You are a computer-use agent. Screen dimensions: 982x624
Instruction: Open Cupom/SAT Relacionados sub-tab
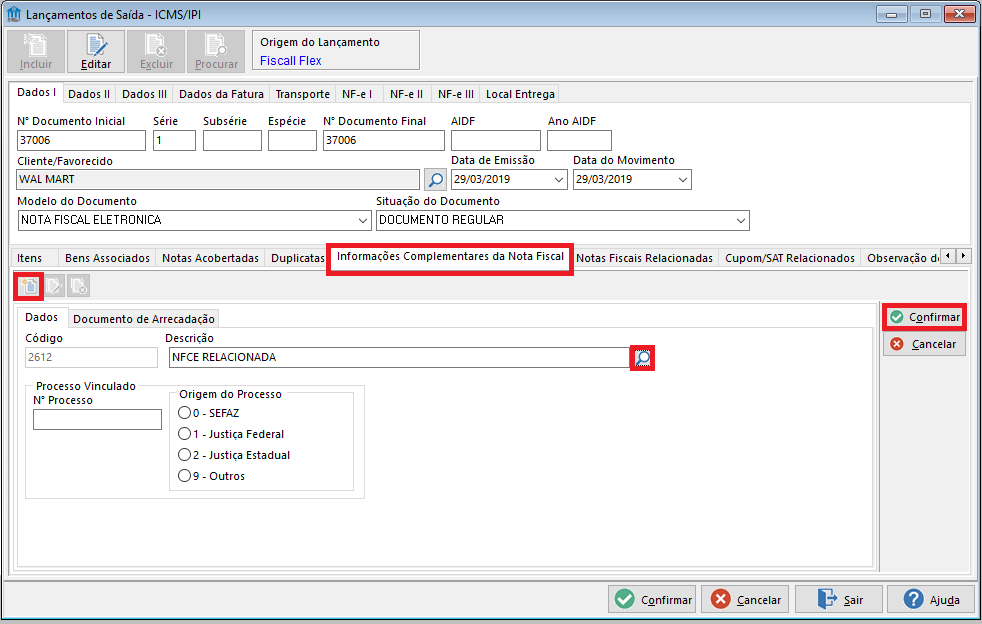pyautogui.click(x=790, y=258)
